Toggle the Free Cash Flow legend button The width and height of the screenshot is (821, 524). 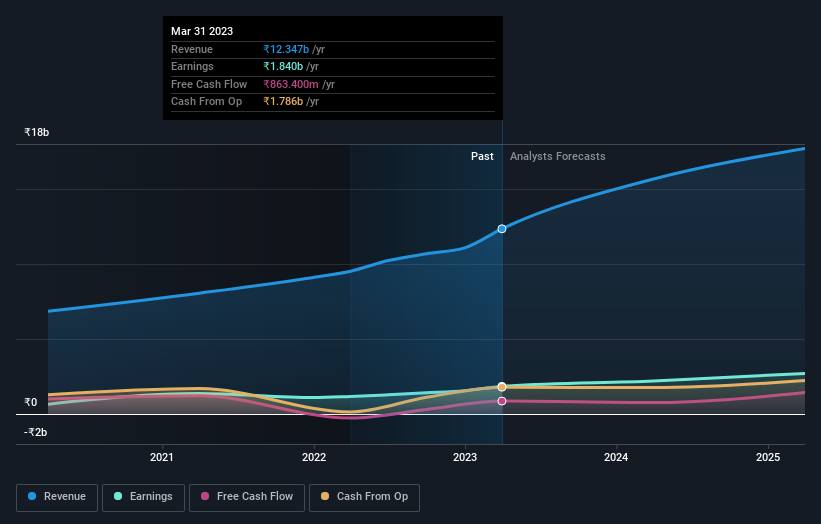click(247, 497)
